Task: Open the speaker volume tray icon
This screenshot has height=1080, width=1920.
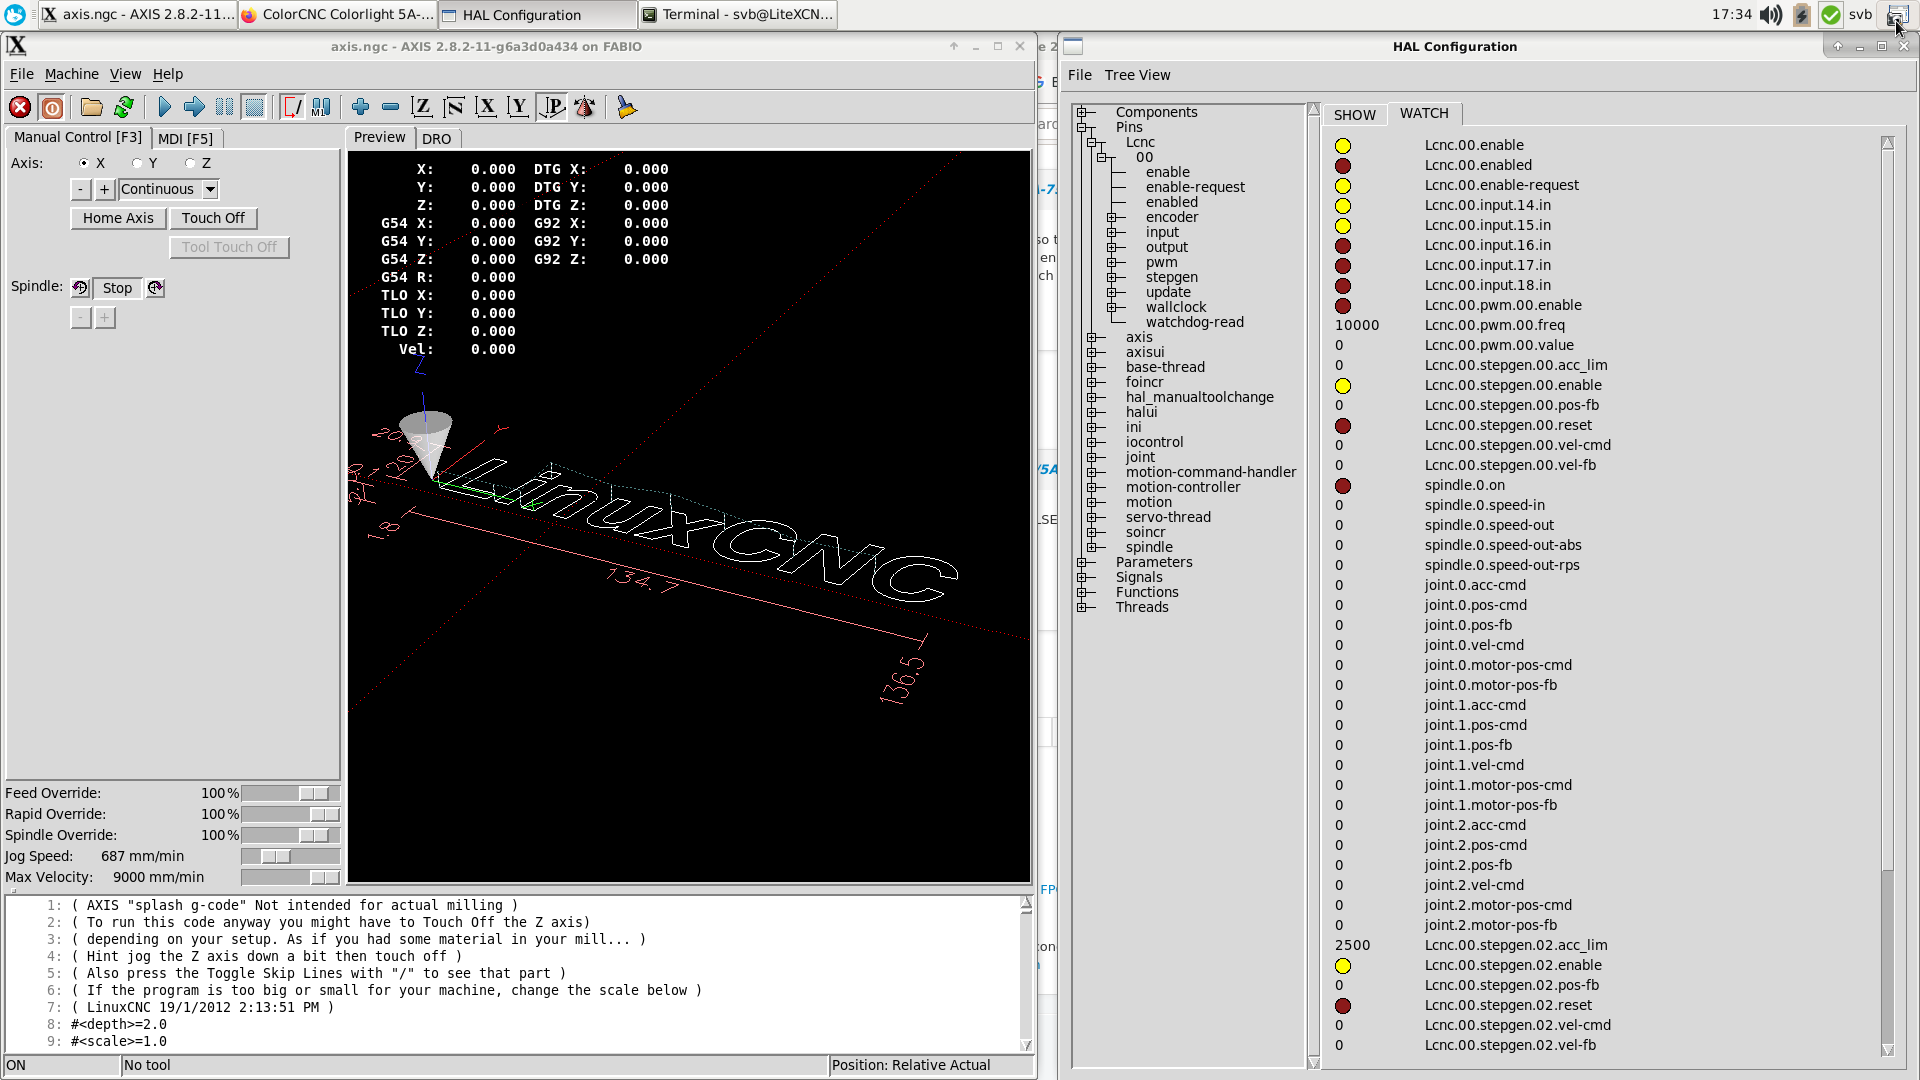Action: tap(1771, 14)
